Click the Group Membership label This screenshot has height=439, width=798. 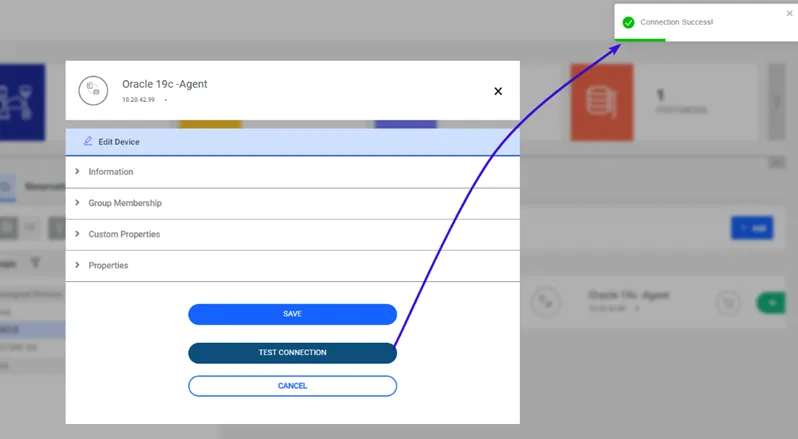pyautogui.click(x=125, y=203)
